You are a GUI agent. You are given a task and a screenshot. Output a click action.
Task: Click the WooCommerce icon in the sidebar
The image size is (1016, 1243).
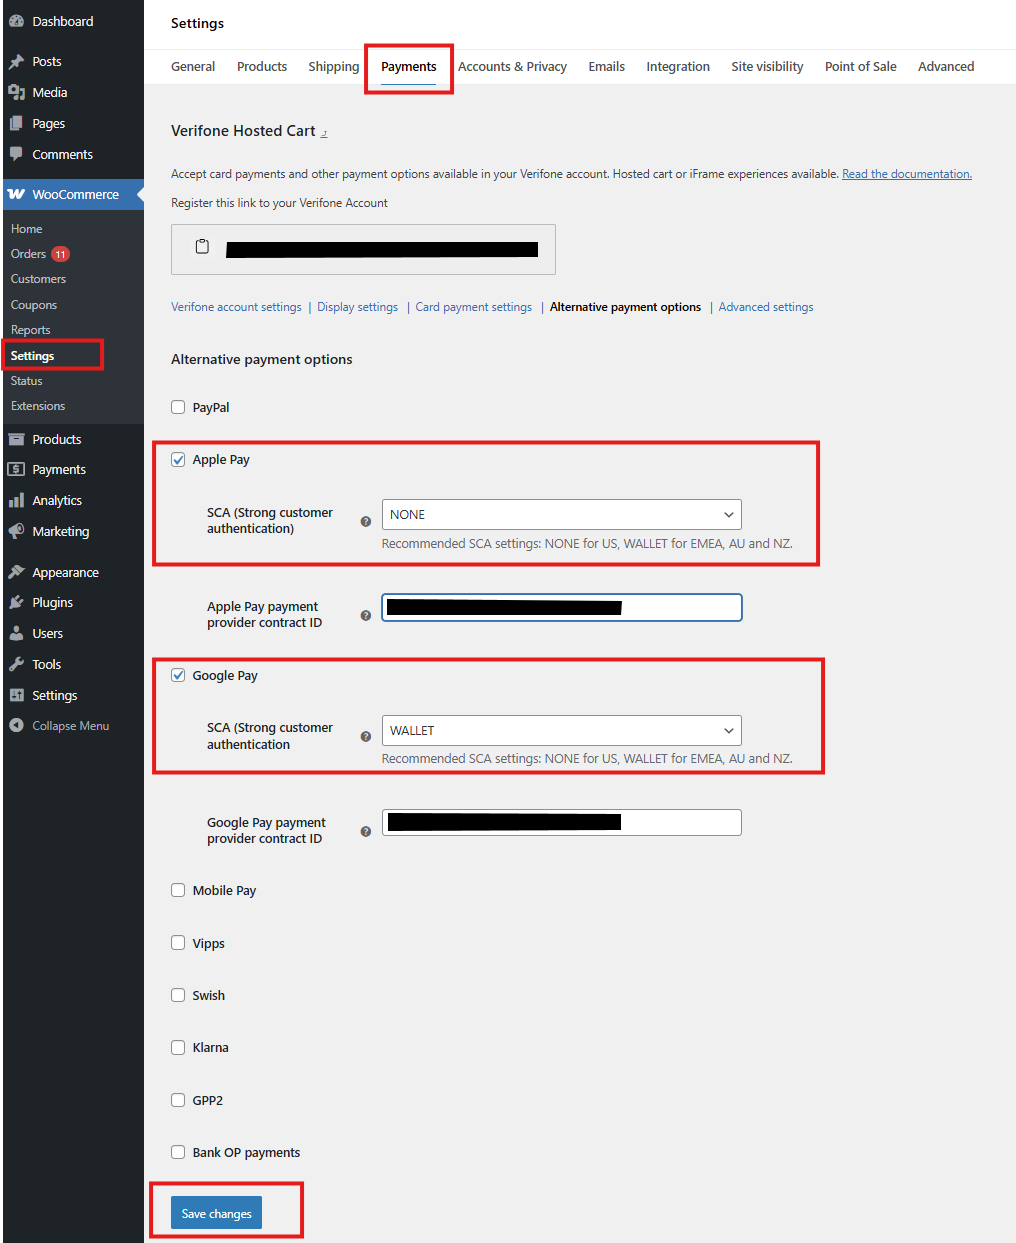18,194
